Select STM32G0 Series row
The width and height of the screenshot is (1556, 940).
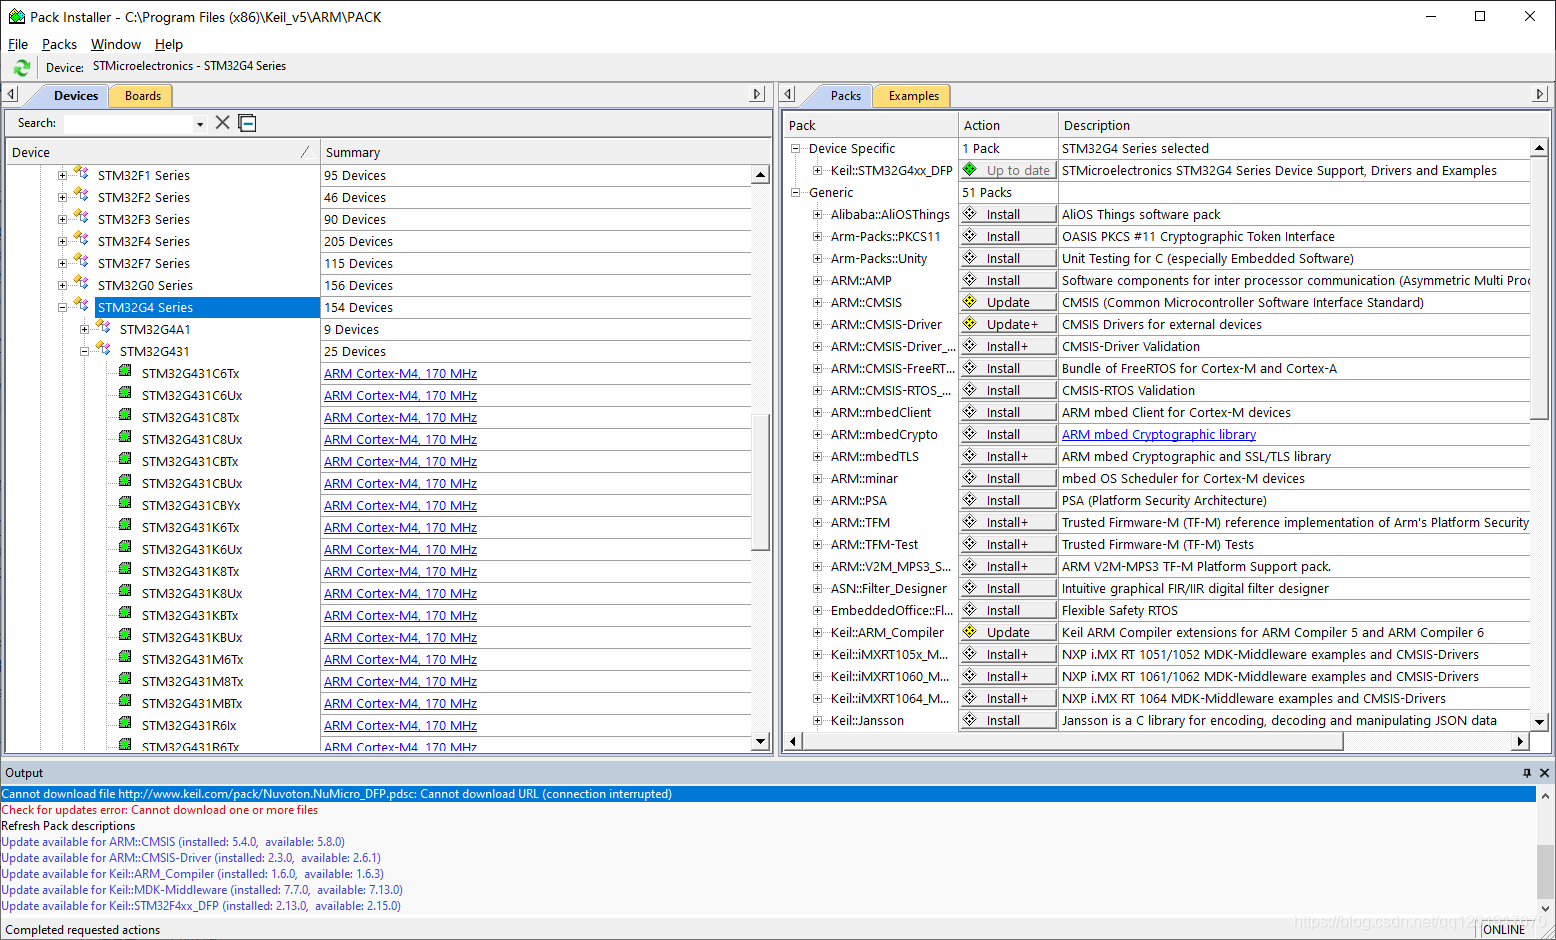pos(145,285)
